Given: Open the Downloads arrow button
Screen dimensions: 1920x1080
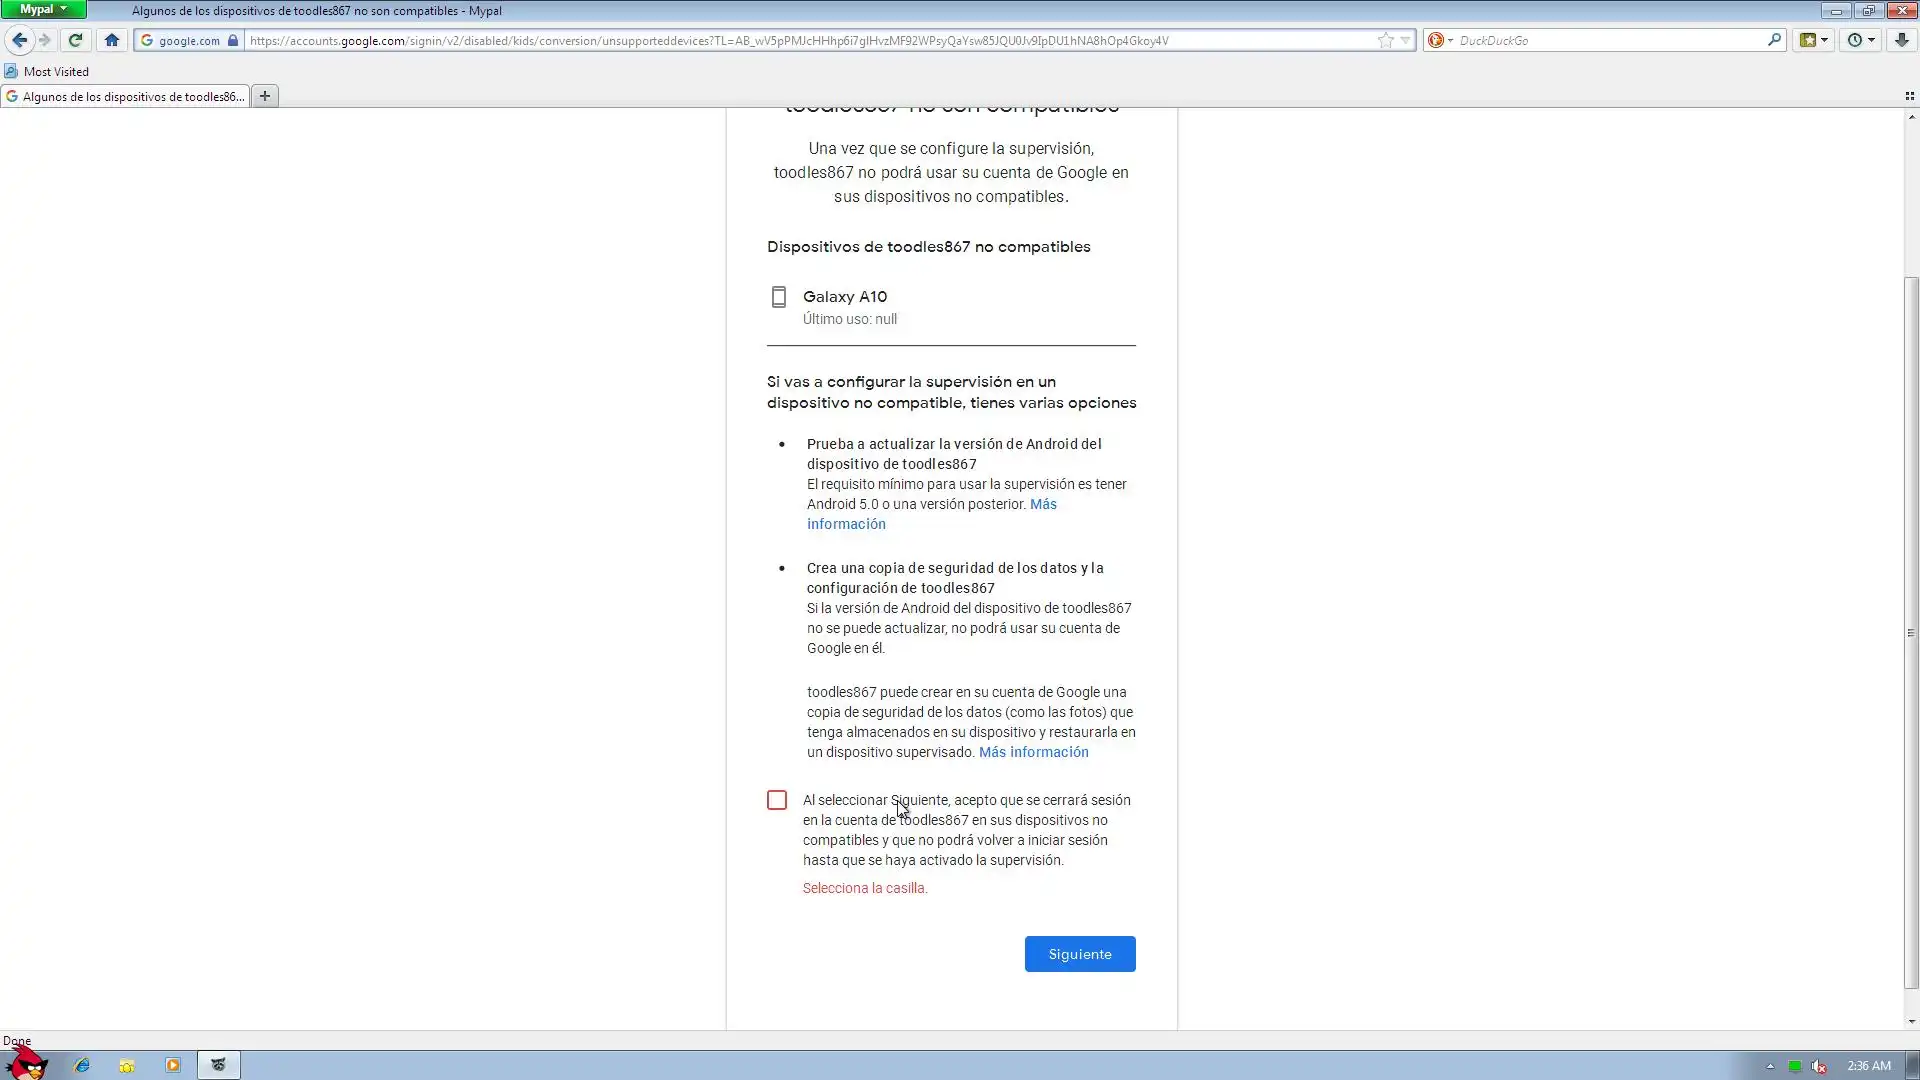Looking at the screenshot, I should (x=1901, y=40).
